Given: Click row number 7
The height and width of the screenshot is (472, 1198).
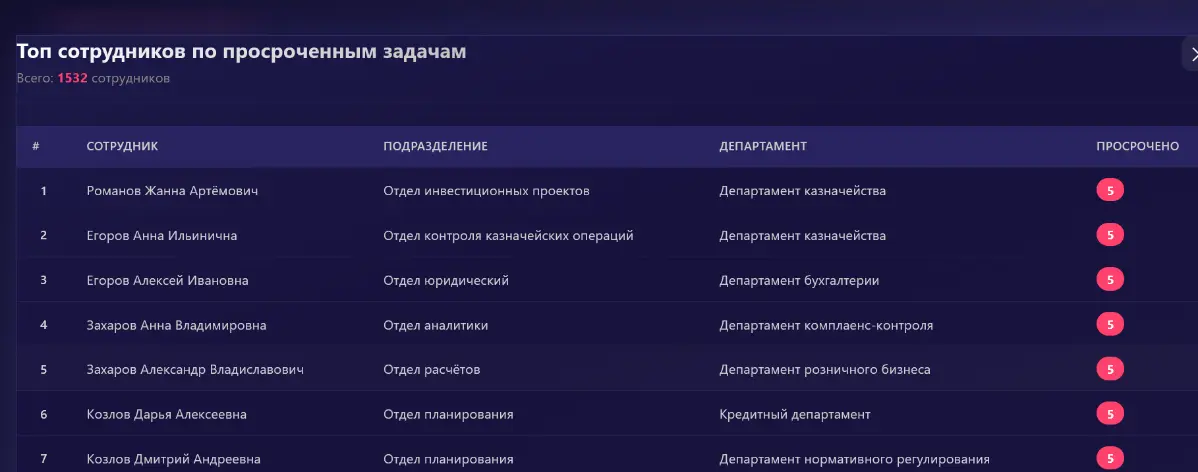Looking at the screenshot, I should point(44,460).
